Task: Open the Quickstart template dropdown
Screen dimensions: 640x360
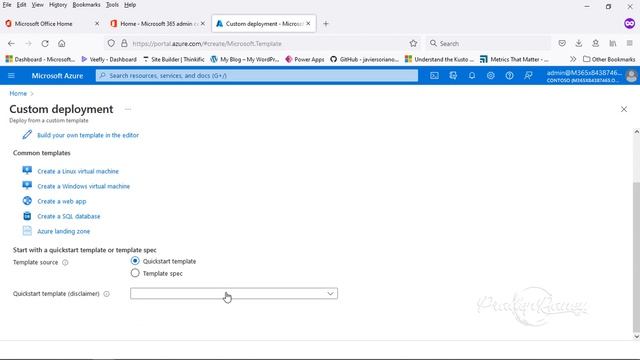Action: tap(234, 293)
